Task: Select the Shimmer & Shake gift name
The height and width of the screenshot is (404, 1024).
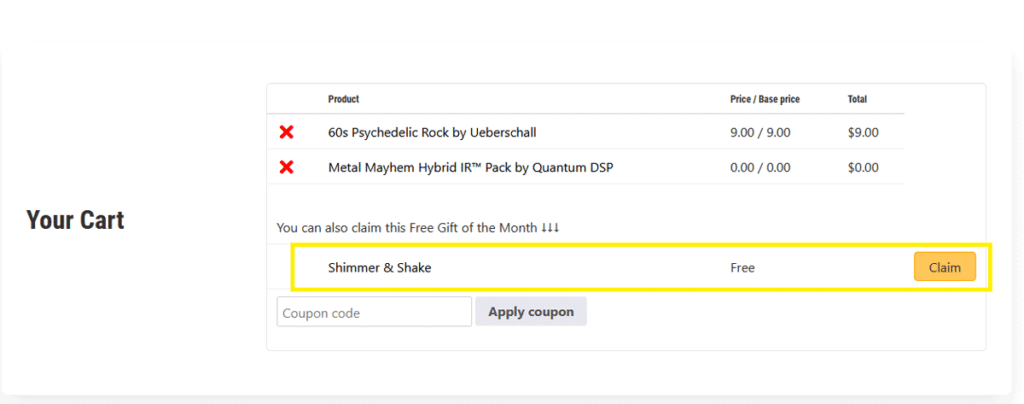Action: (380, 268)
